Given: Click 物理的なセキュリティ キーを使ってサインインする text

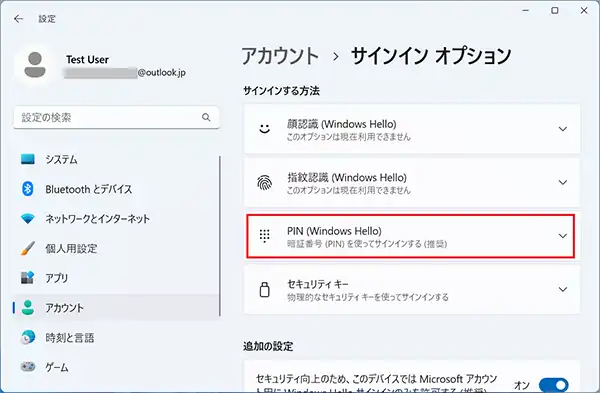Looking at the screenshot, I should [367, 297].
